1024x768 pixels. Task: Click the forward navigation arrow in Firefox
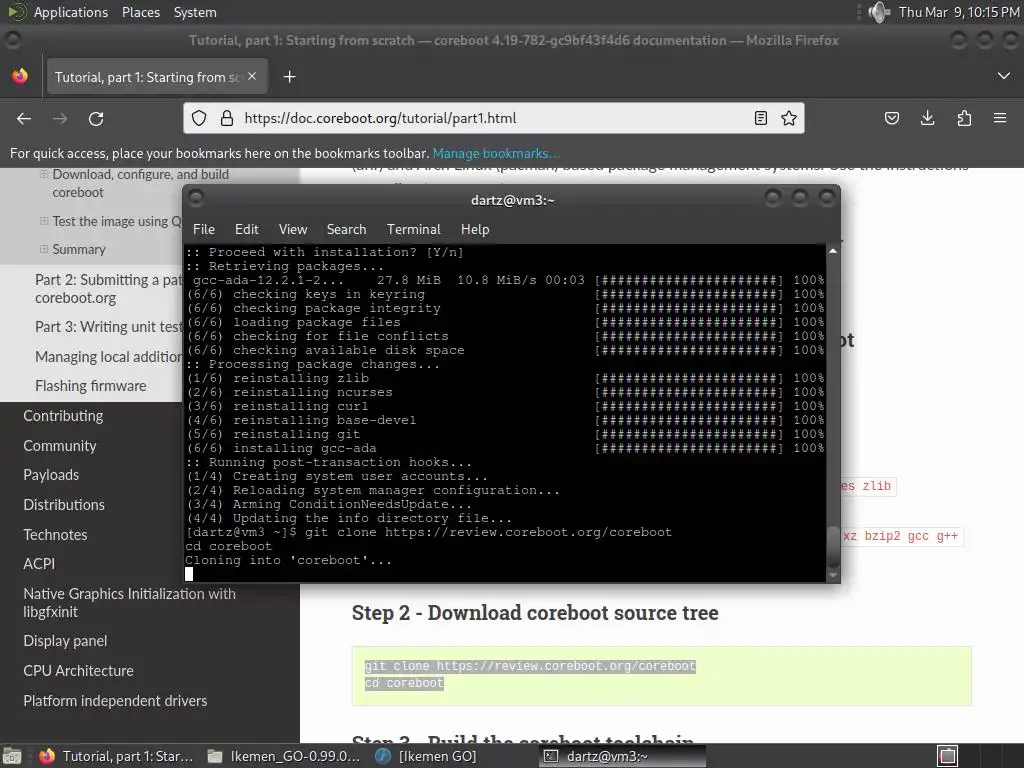coord(60,119)
